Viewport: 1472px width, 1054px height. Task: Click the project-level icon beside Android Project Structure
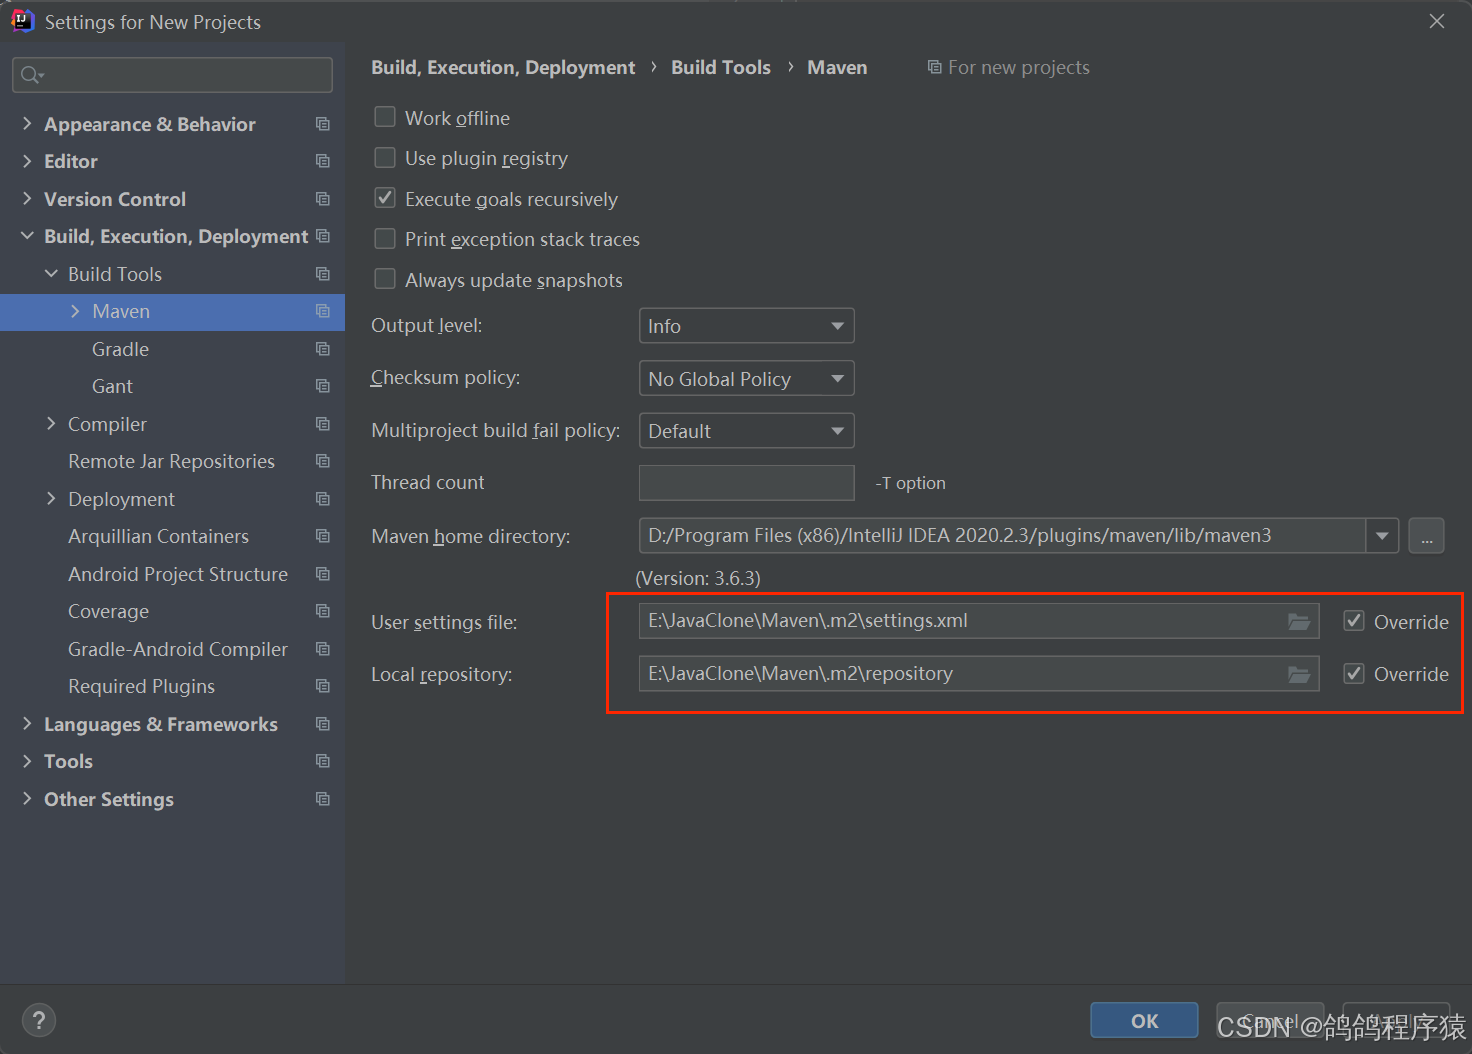coord(322,574)
